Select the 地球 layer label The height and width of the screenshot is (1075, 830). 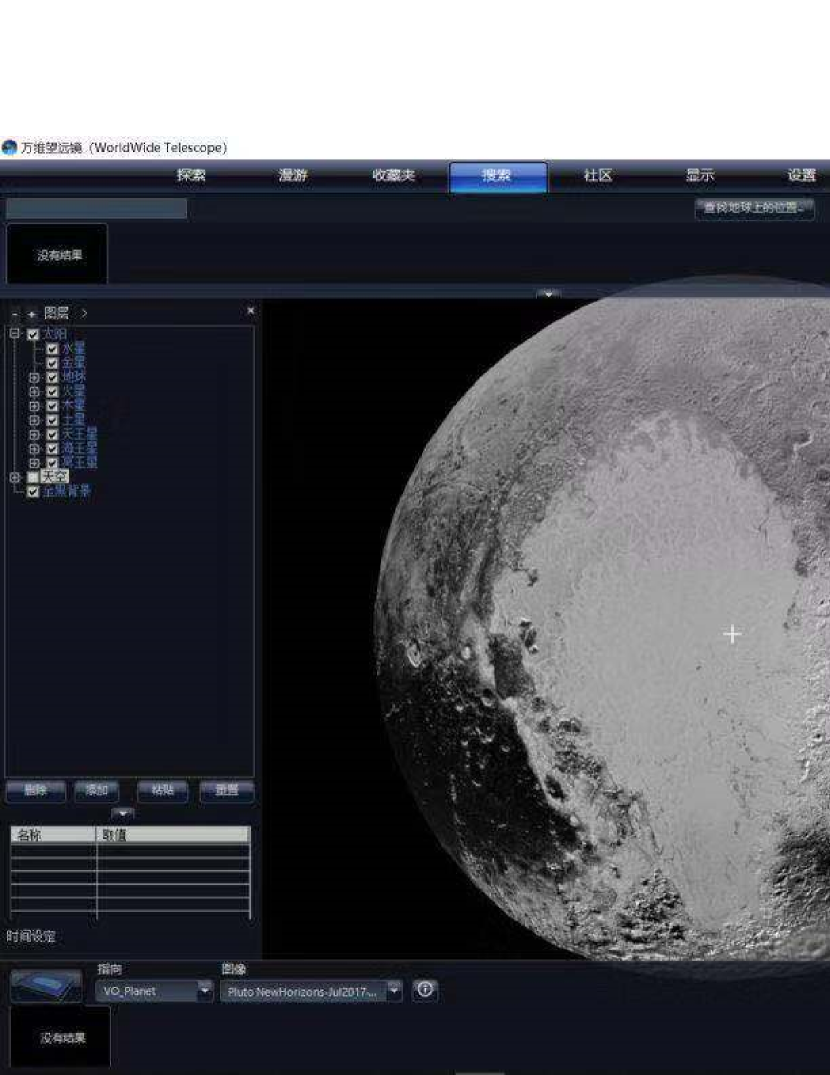tap(73, 377)
